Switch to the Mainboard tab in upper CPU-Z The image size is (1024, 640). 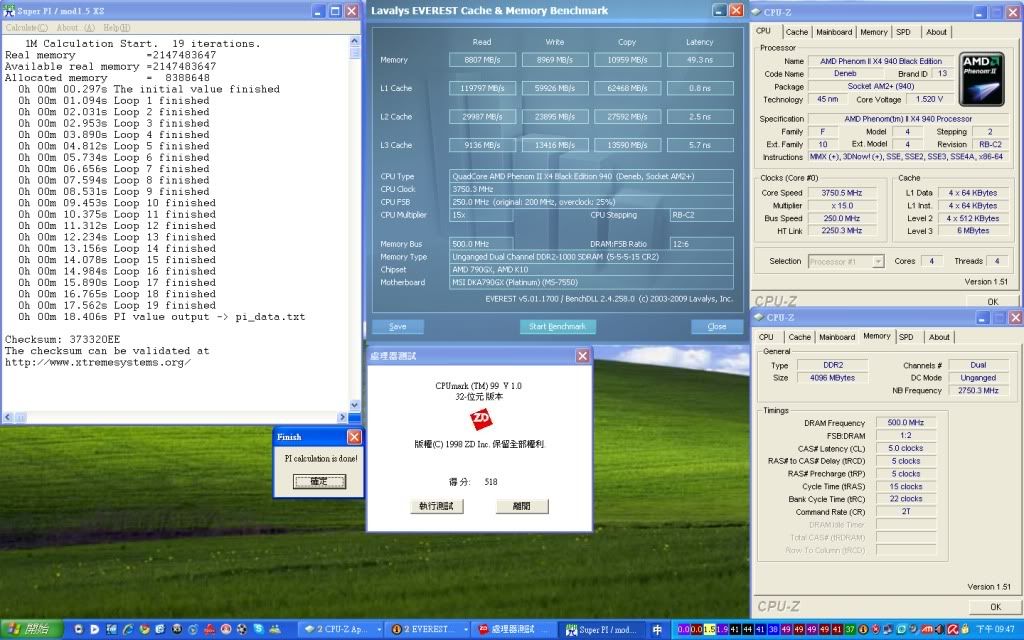click(834, 31)
